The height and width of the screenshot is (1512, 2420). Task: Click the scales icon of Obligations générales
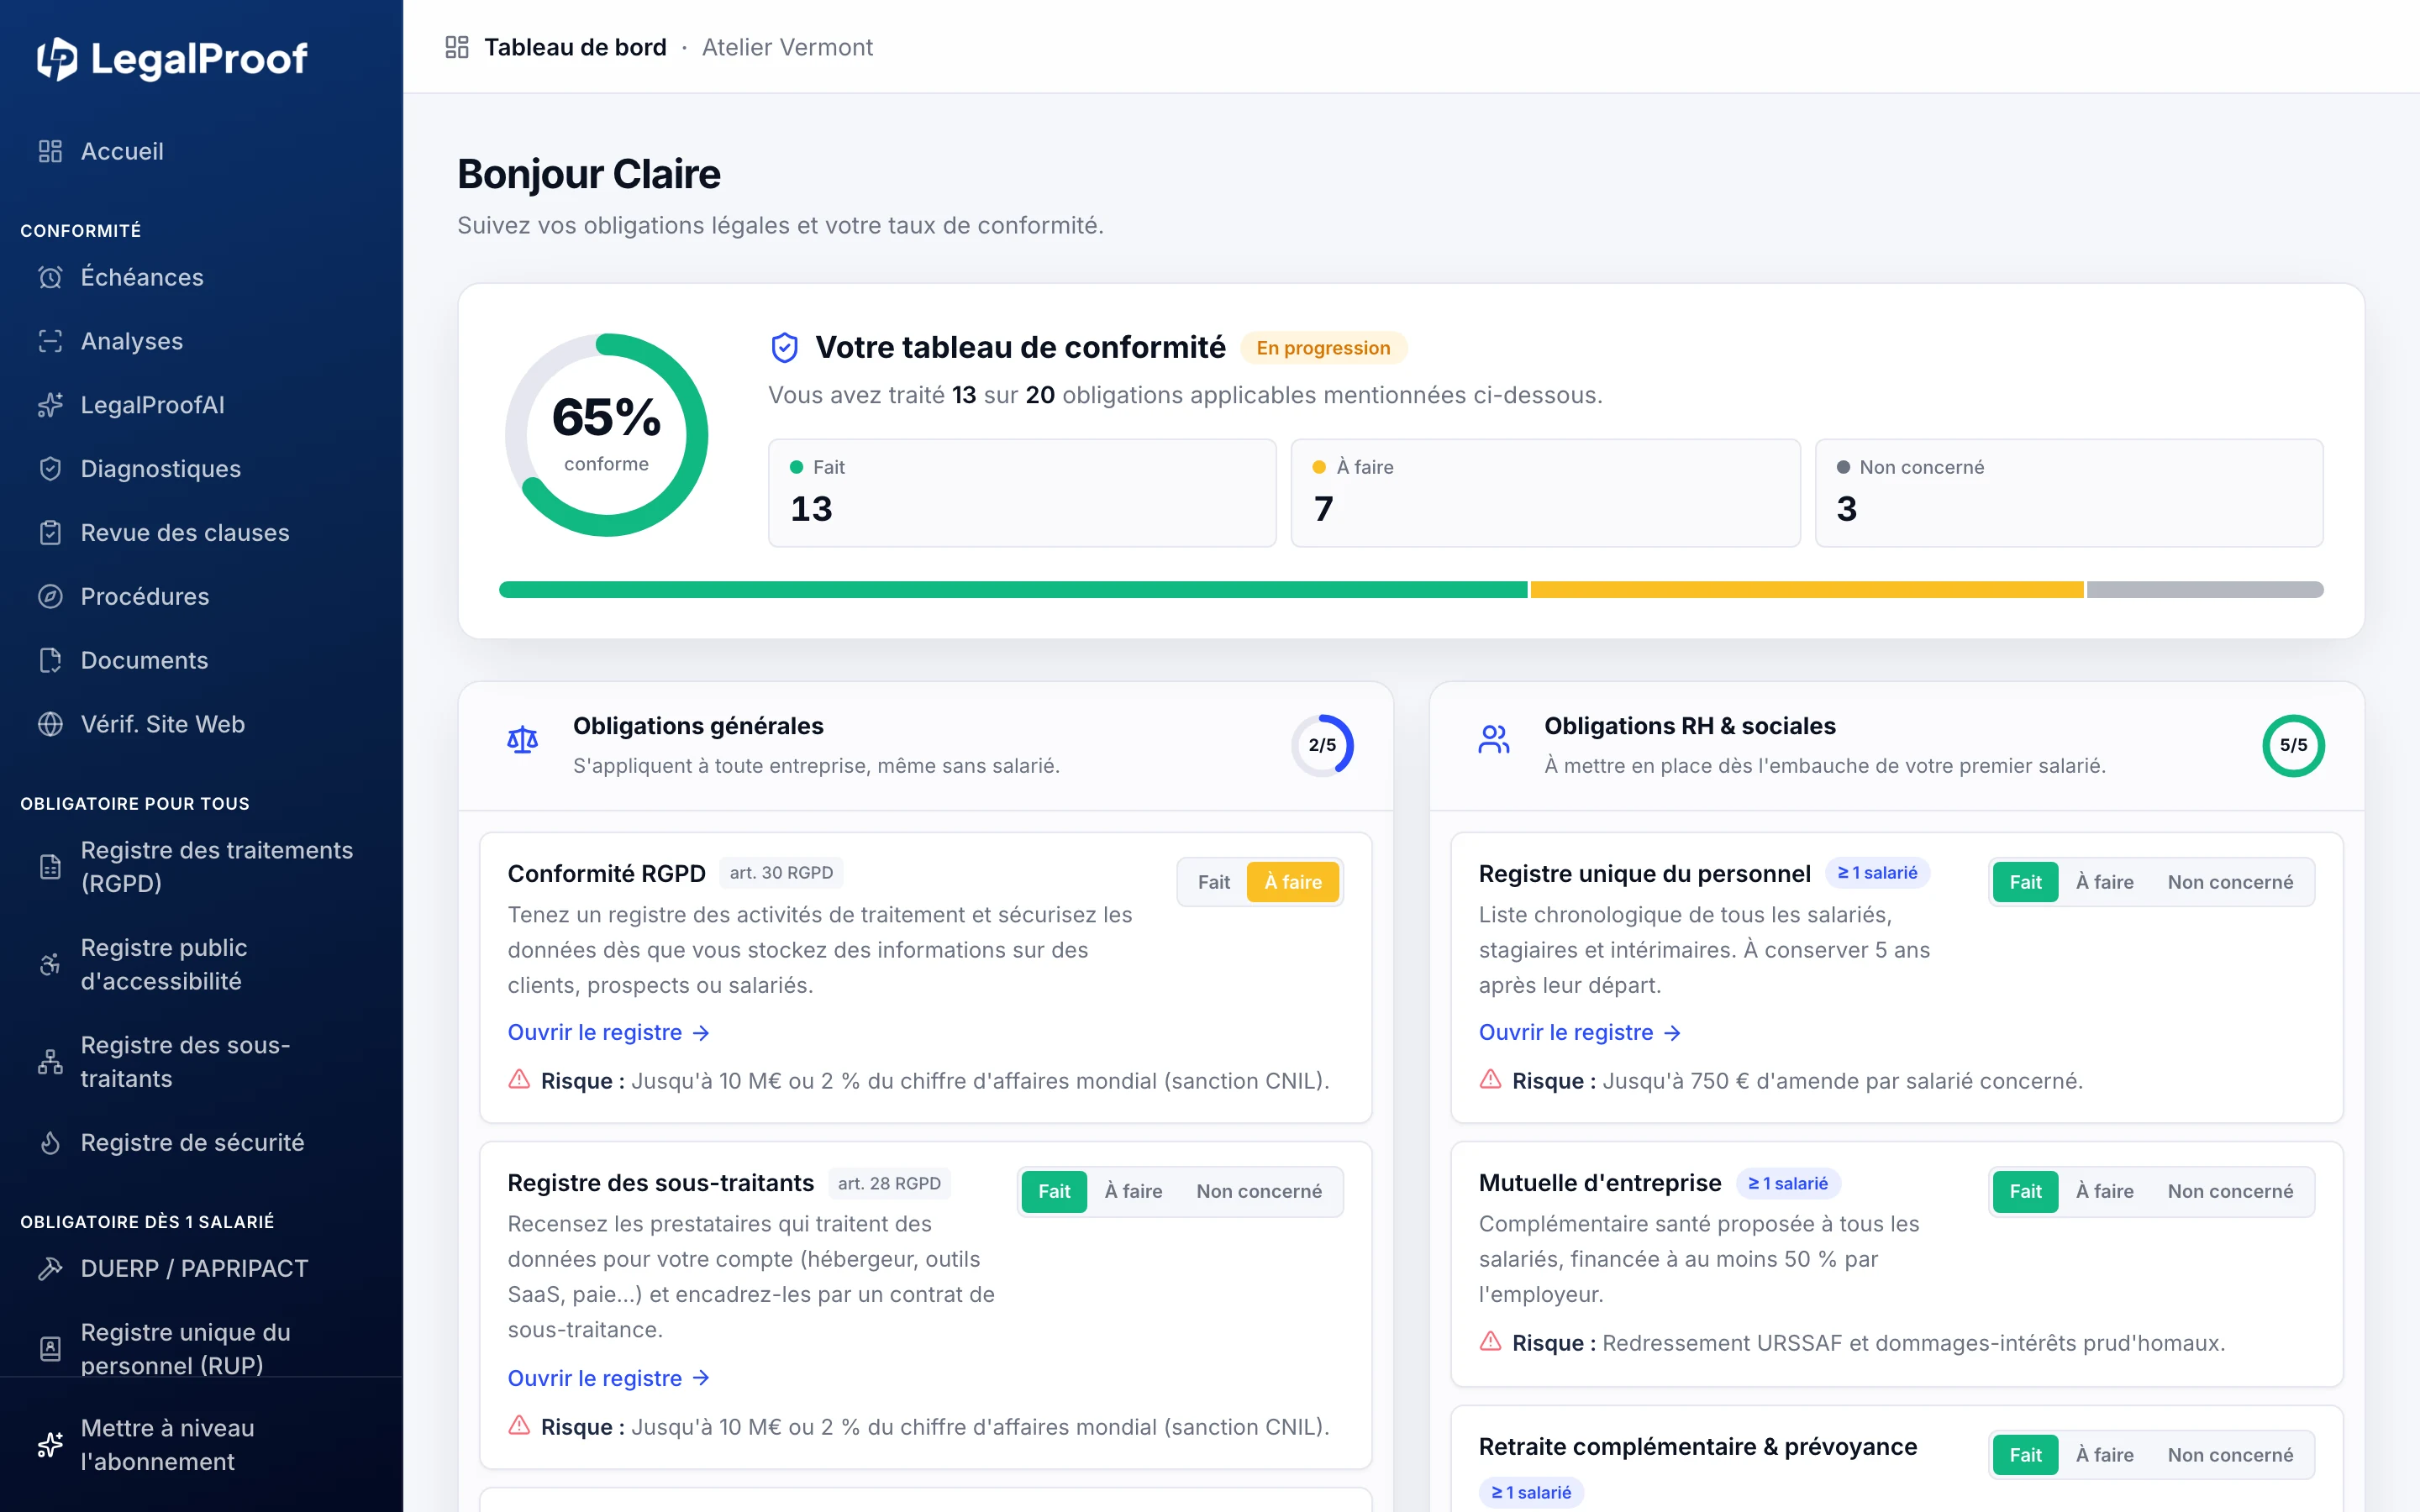tap(522, 740)
